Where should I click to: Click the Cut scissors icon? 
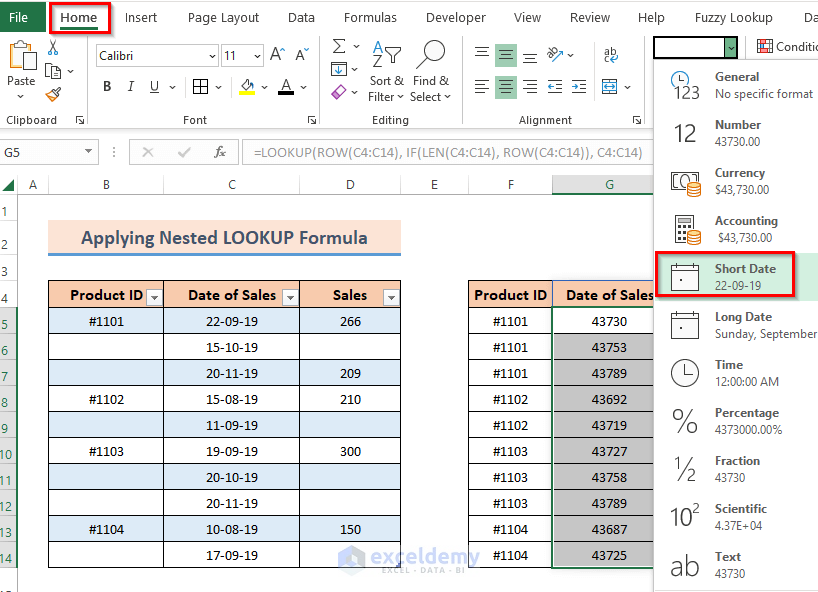tap(53, 48)
